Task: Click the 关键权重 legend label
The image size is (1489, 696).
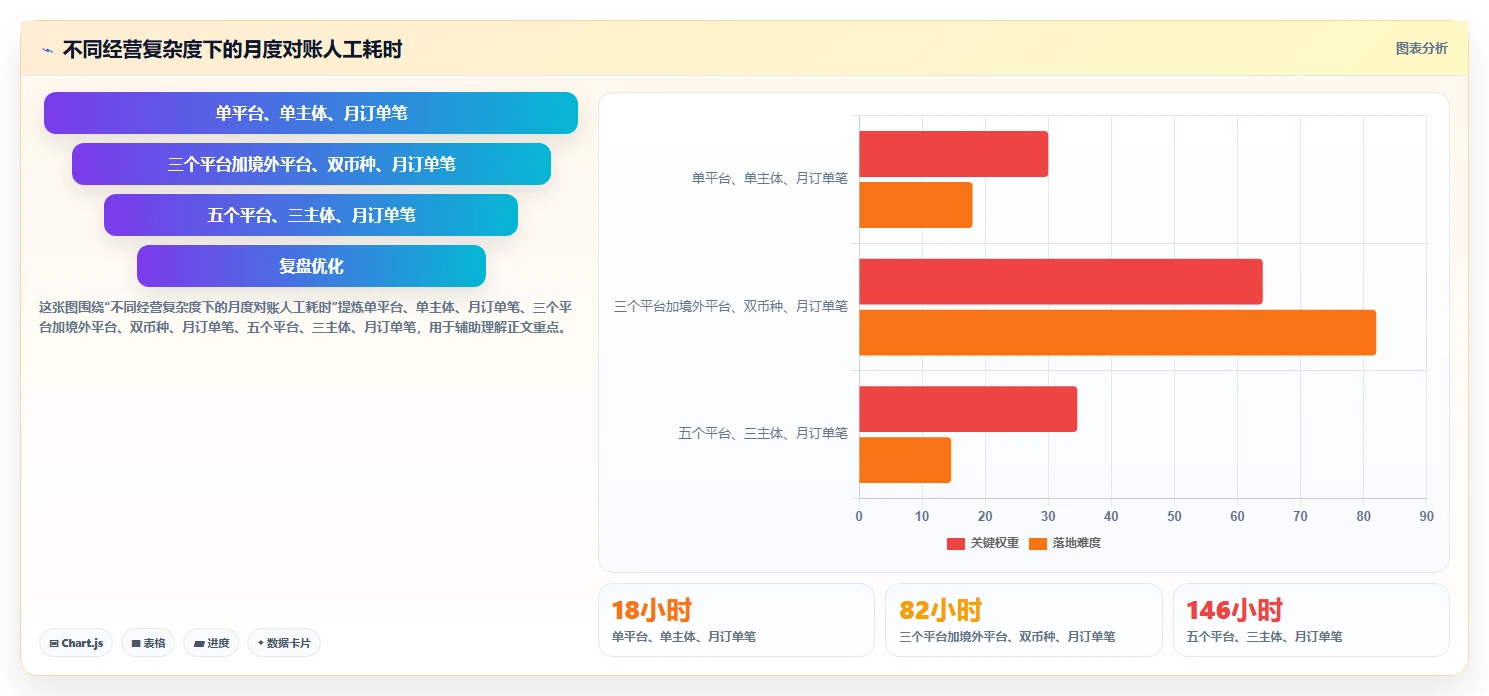Action: click(x=995, y=543)
